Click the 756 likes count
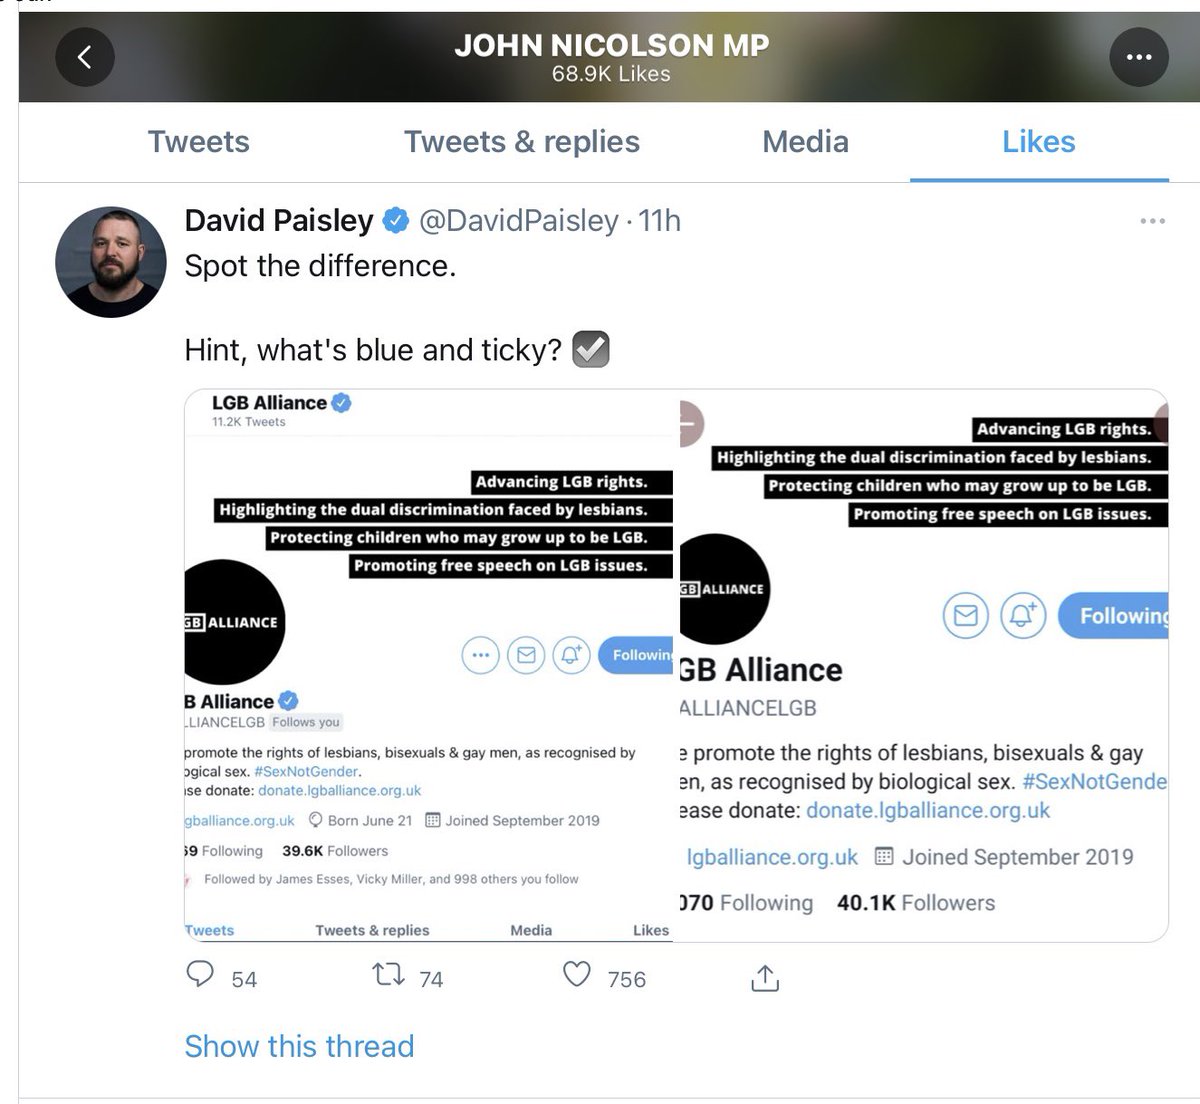The image size is (1200, 1104). 627,979
